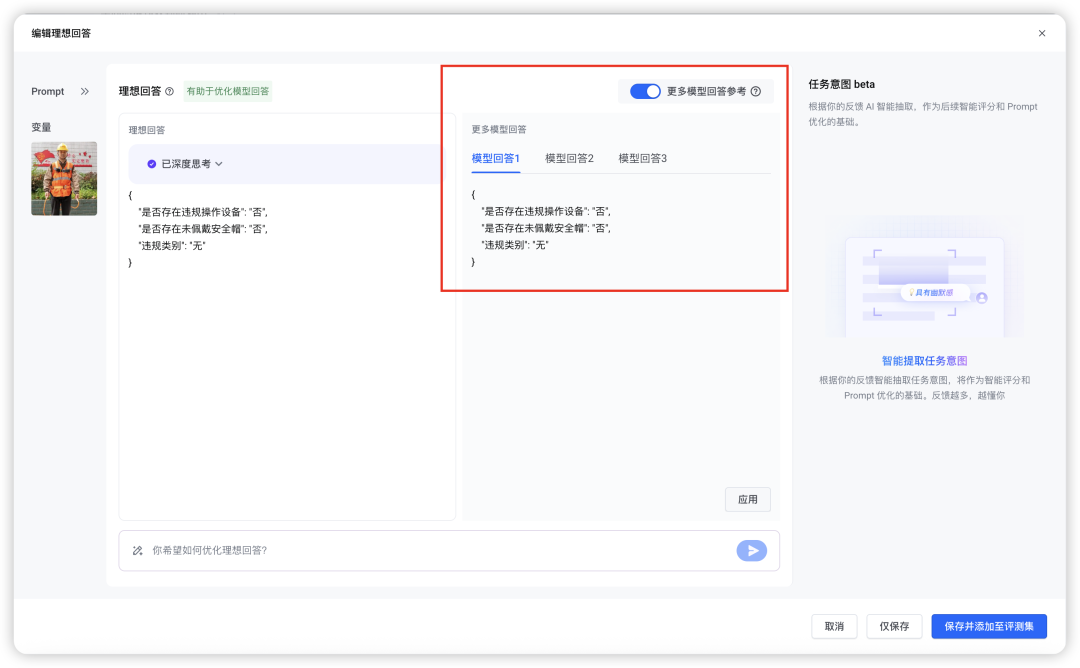Switch to 模型回答1 tab
This screenshot has width=1080, height=668.
click(x=495, y=158)
